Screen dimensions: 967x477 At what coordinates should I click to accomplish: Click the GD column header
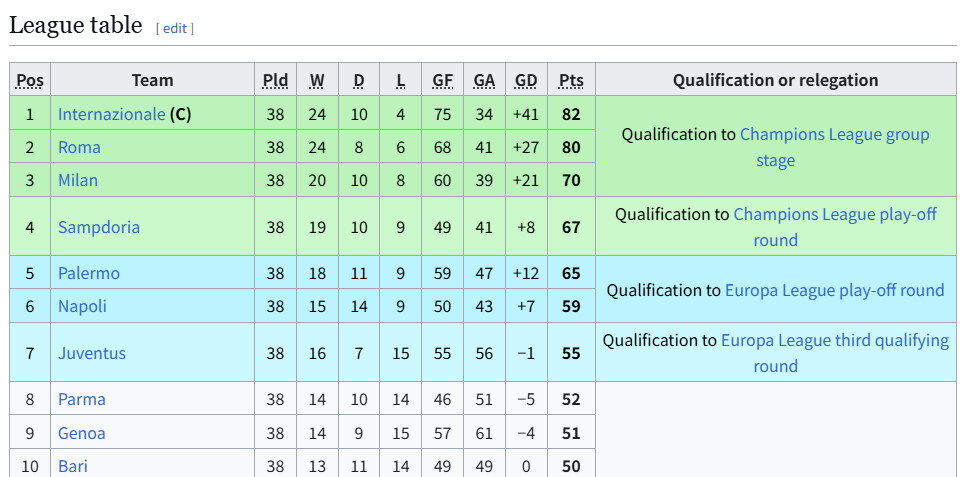tap(526, 80)
